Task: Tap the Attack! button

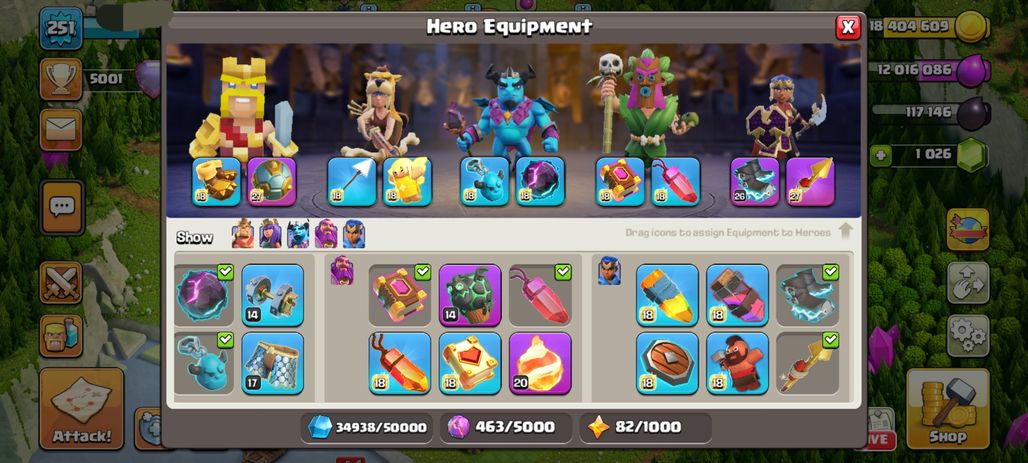Action: (82, 409)
